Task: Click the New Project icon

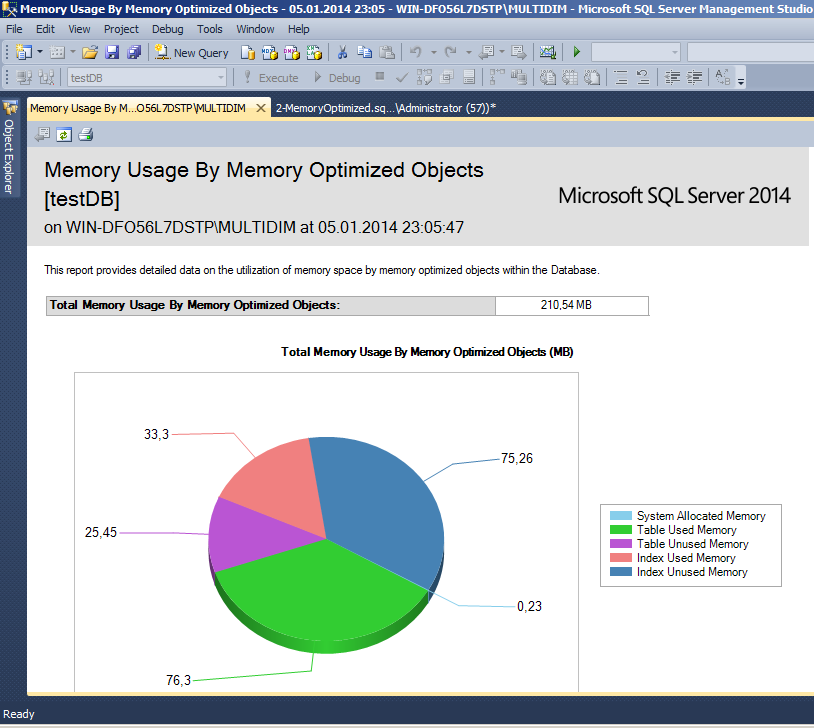Action: [23, 52]
